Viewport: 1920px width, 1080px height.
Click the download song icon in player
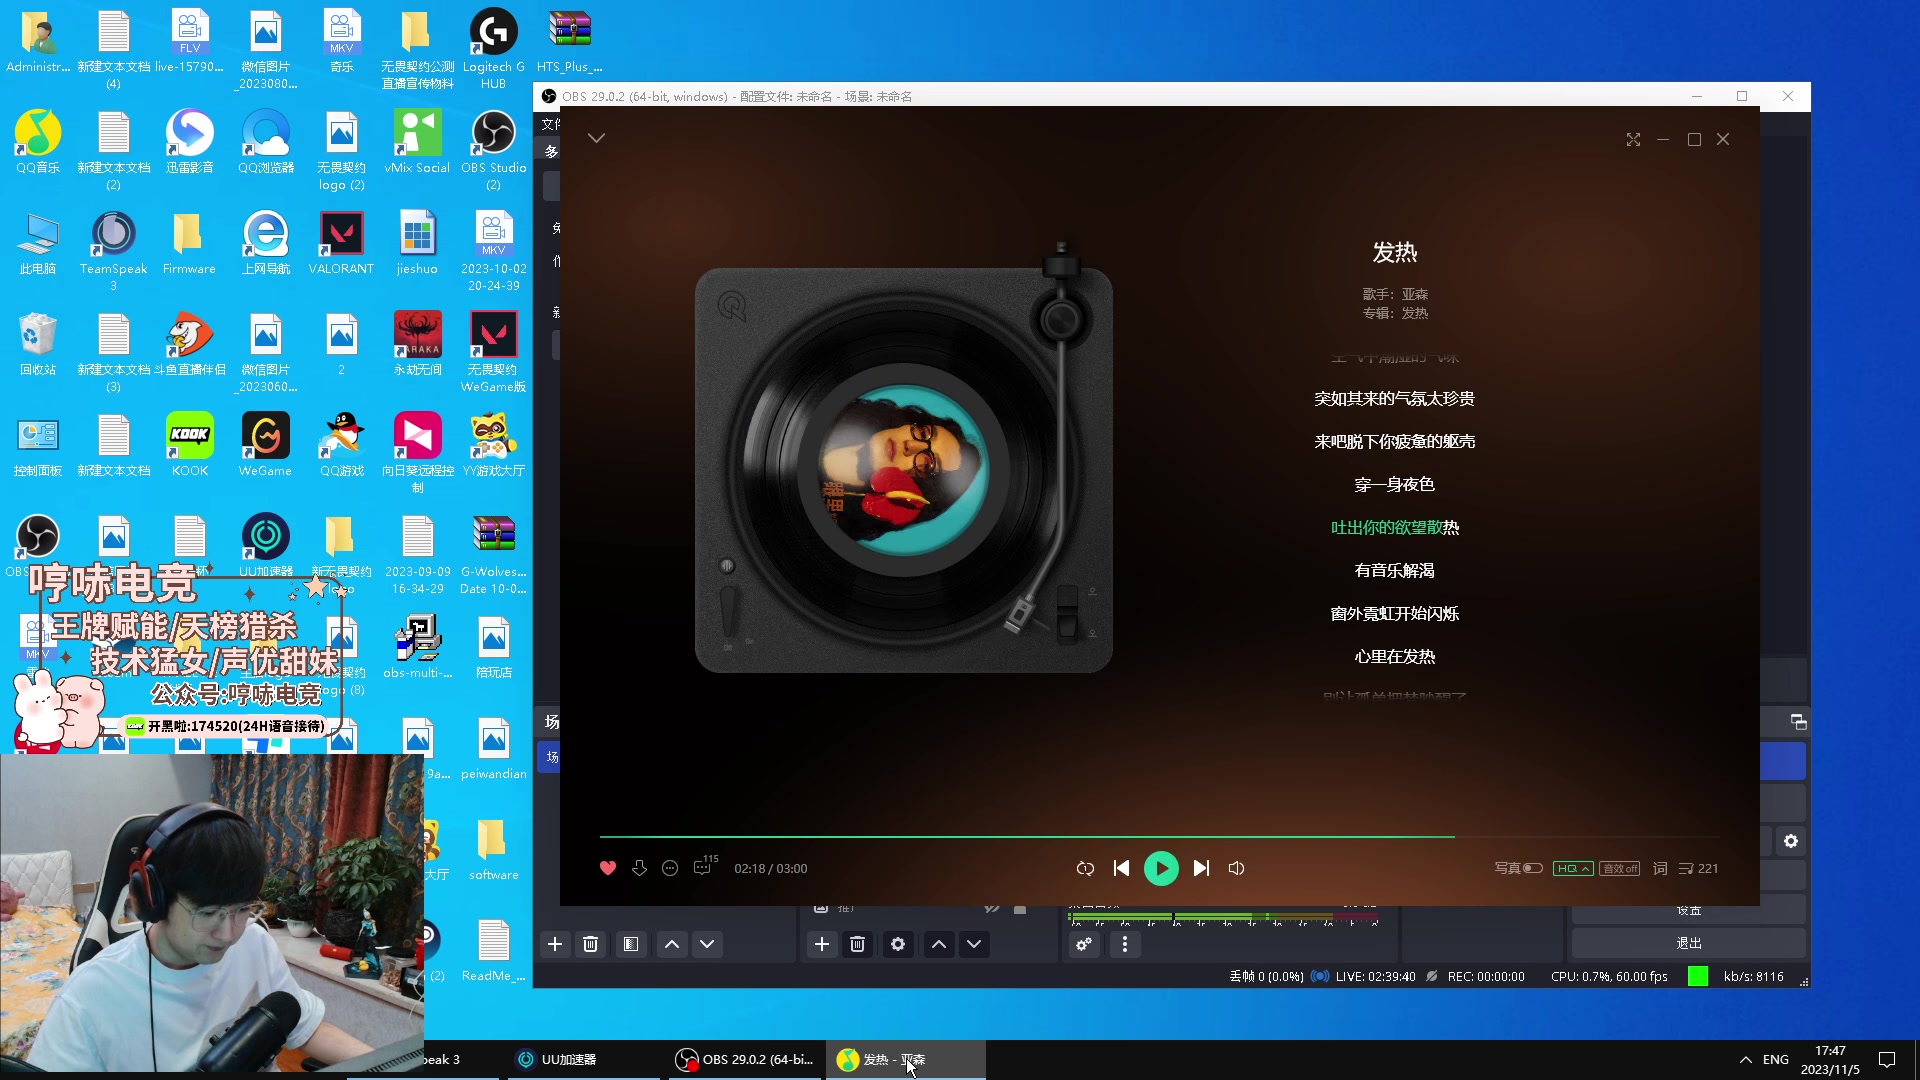pyautogui.click(x=640, y=868)
